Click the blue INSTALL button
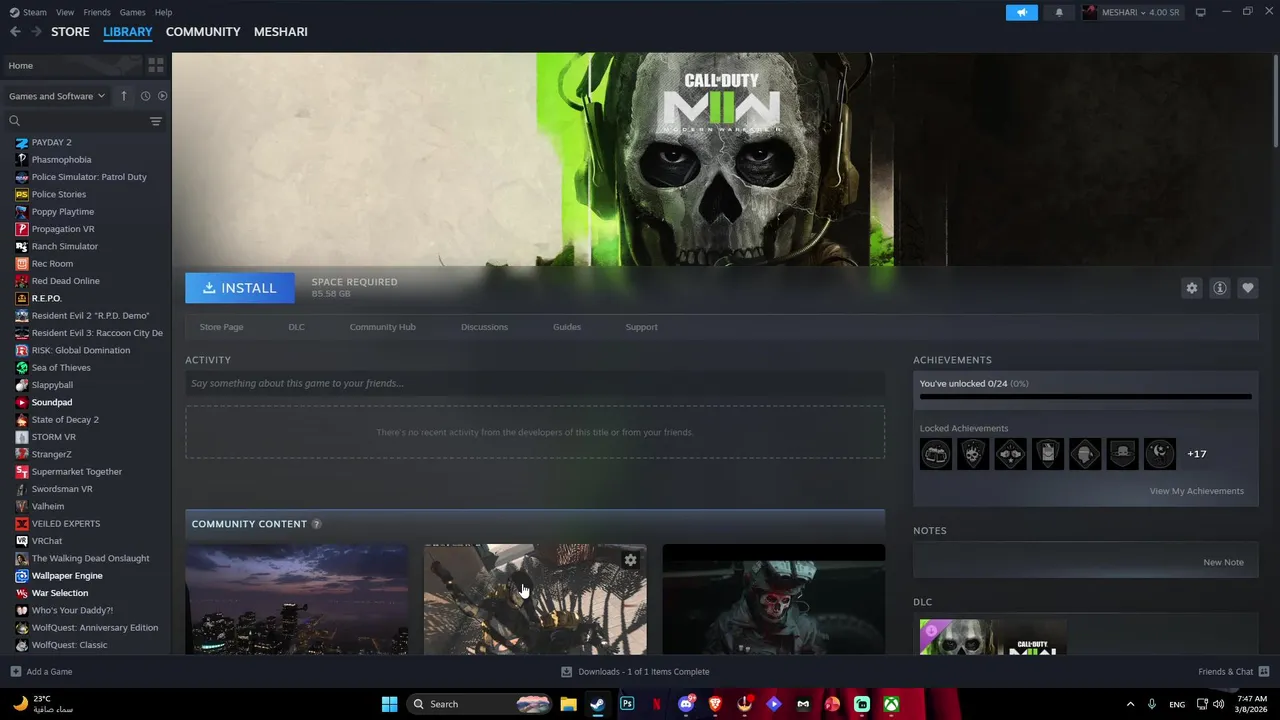 click(240, 288)
